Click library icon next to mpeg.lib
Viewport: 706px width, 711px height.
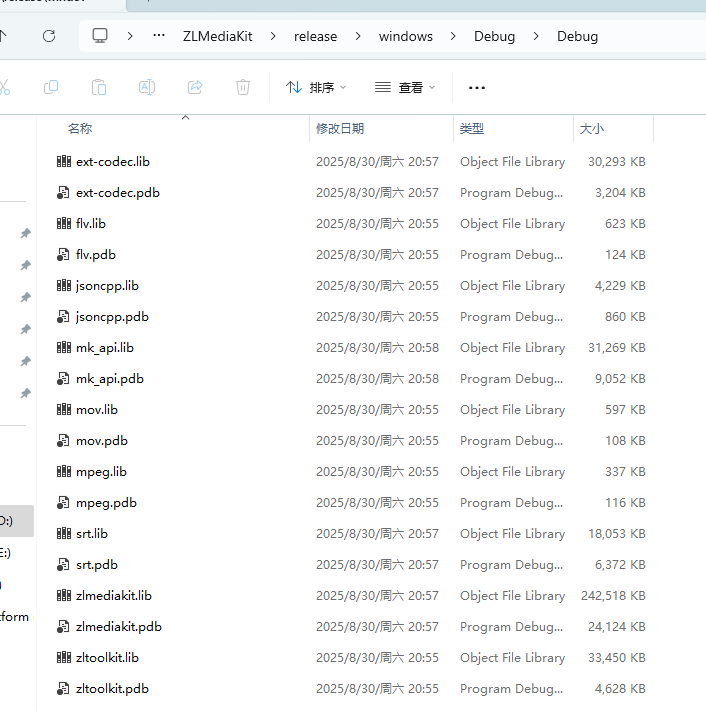tap(63, 472)
